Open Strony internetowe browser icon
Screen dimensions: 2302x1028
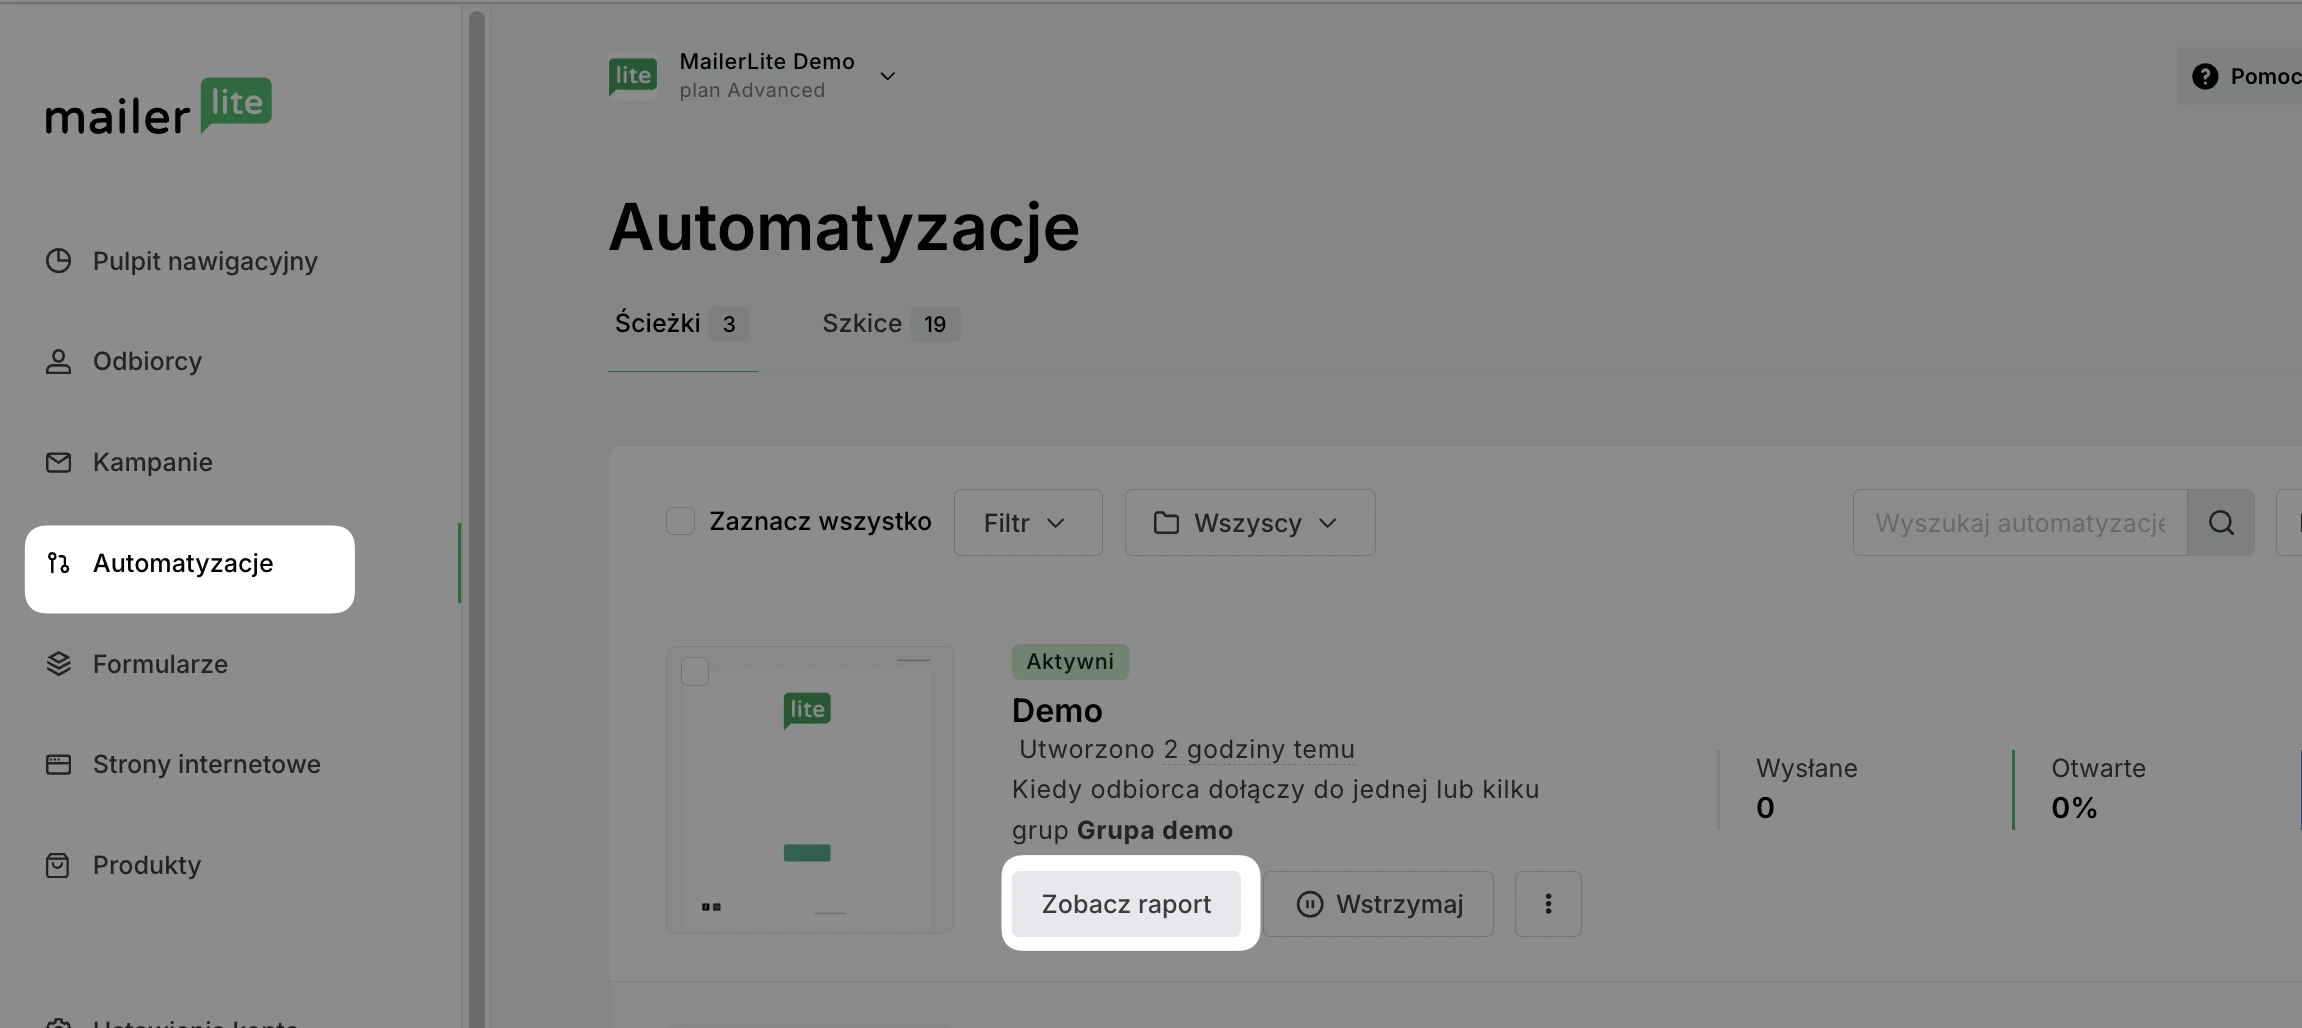(x=59, y=765)
